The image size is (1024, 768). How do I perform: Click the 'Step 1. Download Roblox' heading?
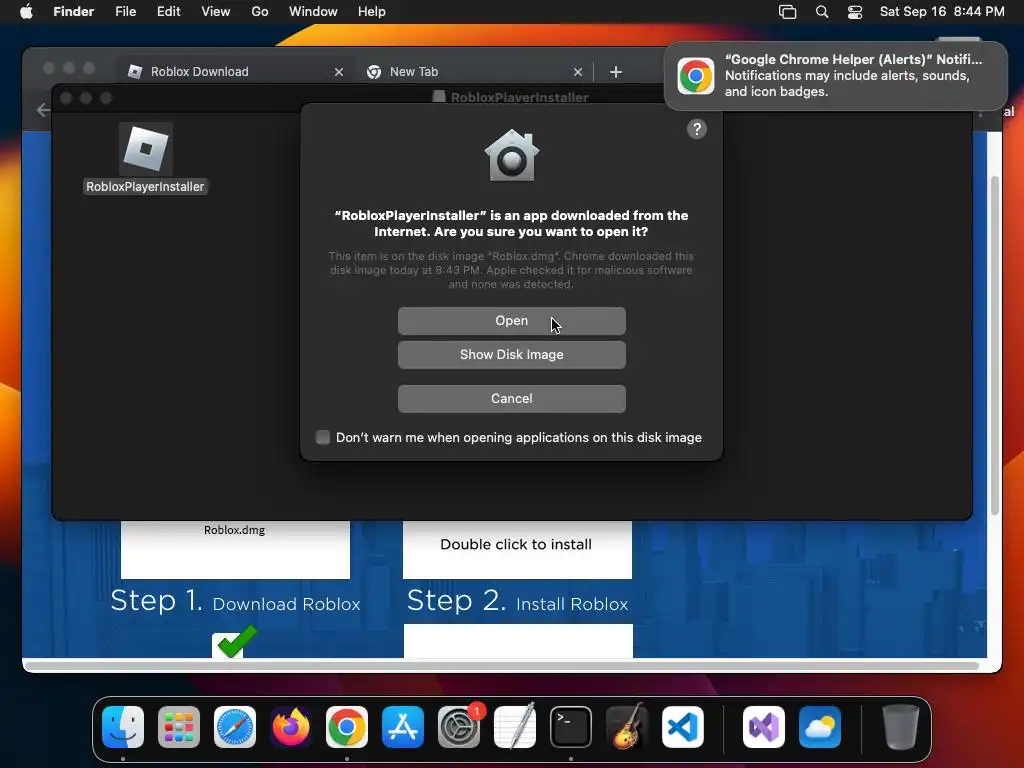(235, 601)
